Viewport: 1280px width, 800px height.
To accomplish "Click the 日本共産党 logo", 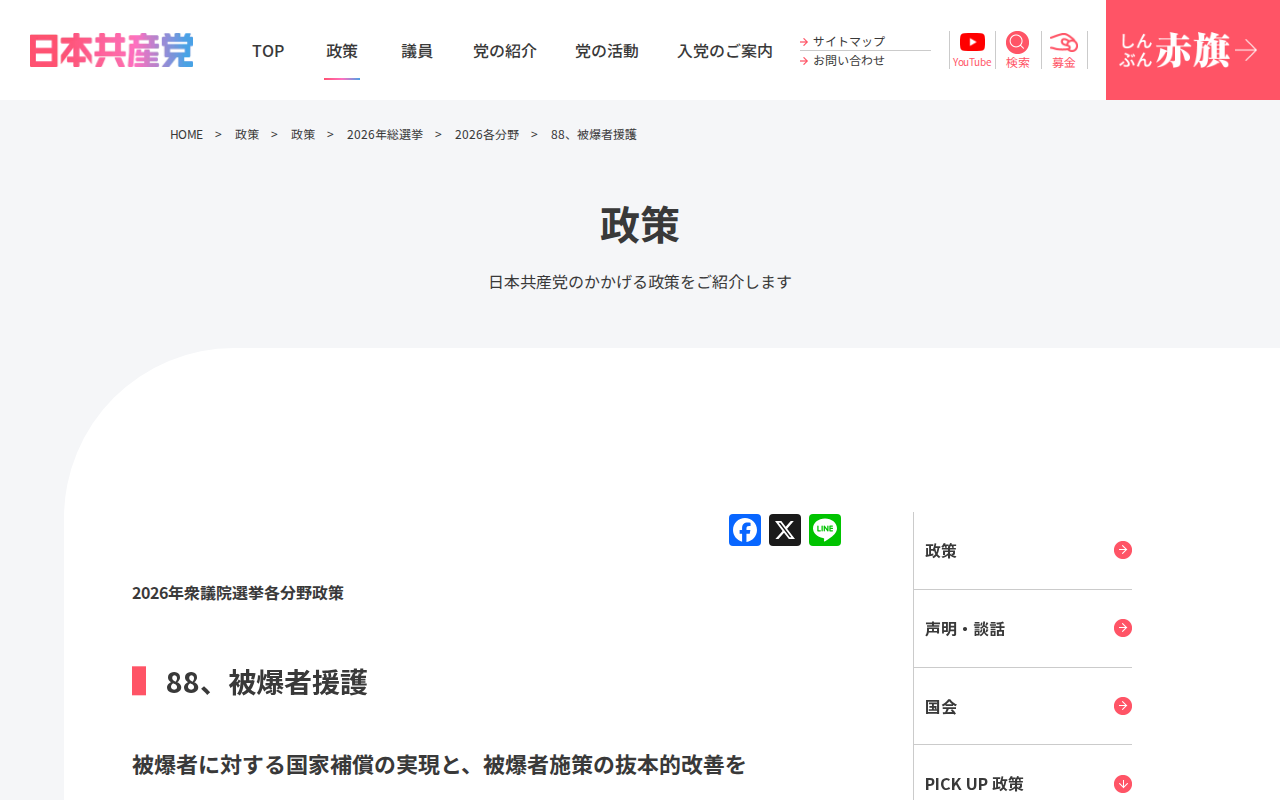I will click(111, 50).
